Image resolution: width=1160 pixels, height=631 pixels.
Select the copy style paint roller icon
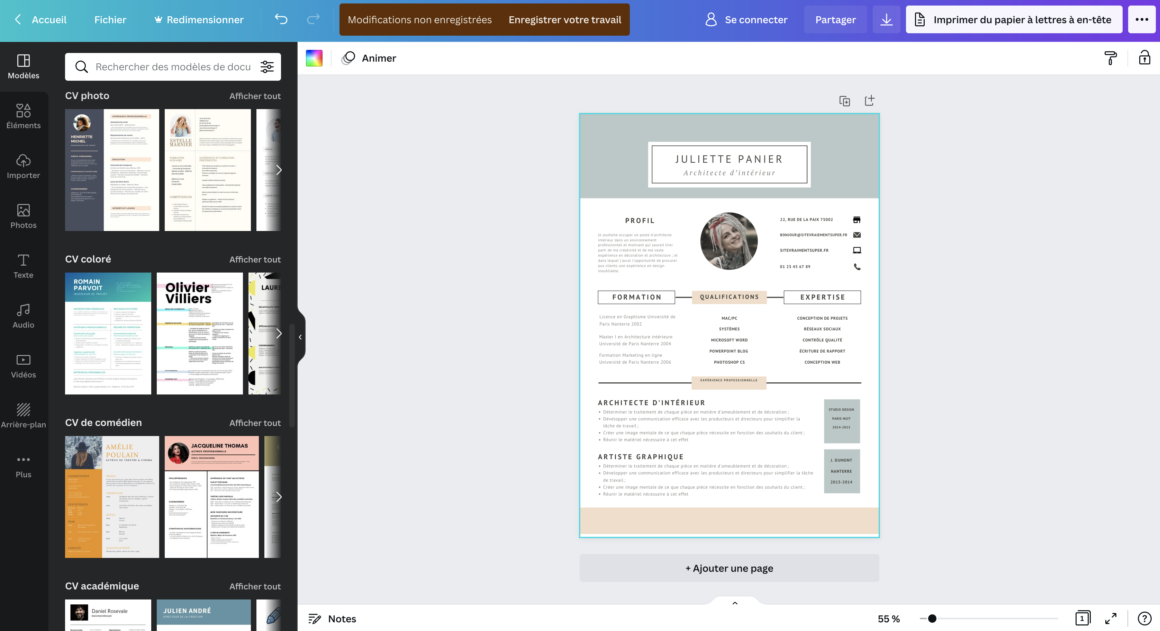(1110, 58)
